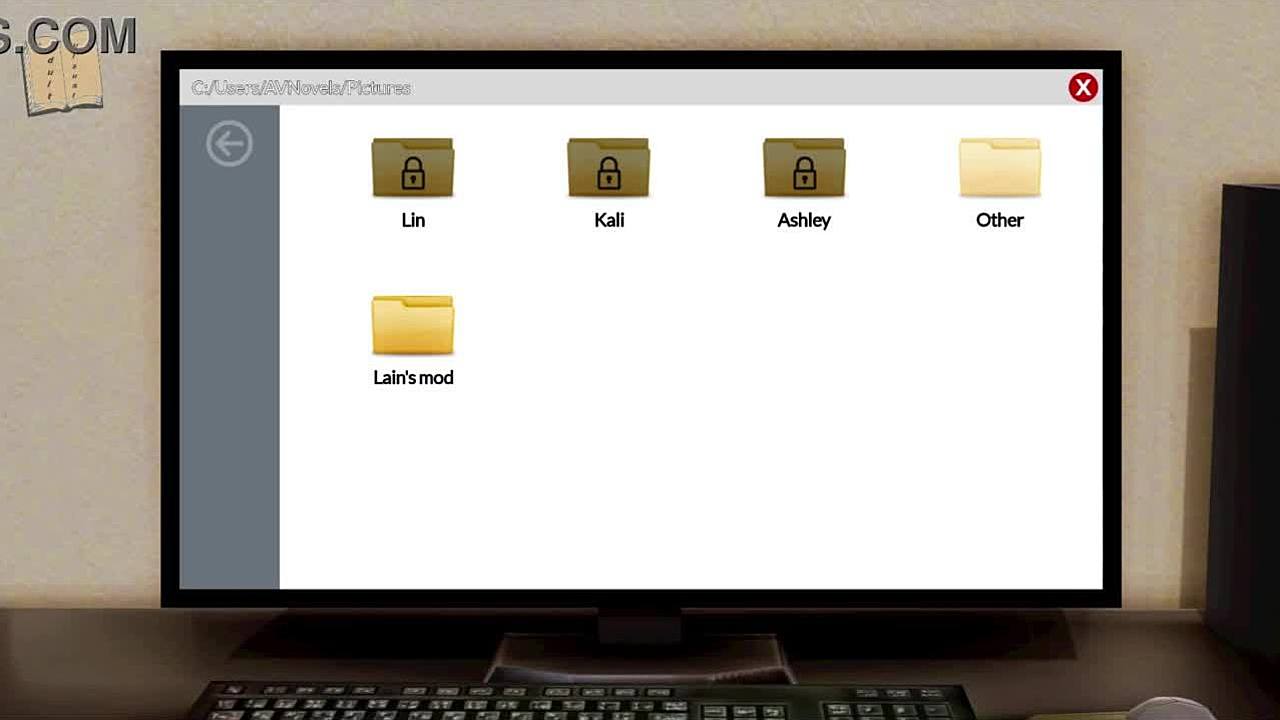Click the C:/Users/AVNovels/Pictures path text

click(301, 88)
